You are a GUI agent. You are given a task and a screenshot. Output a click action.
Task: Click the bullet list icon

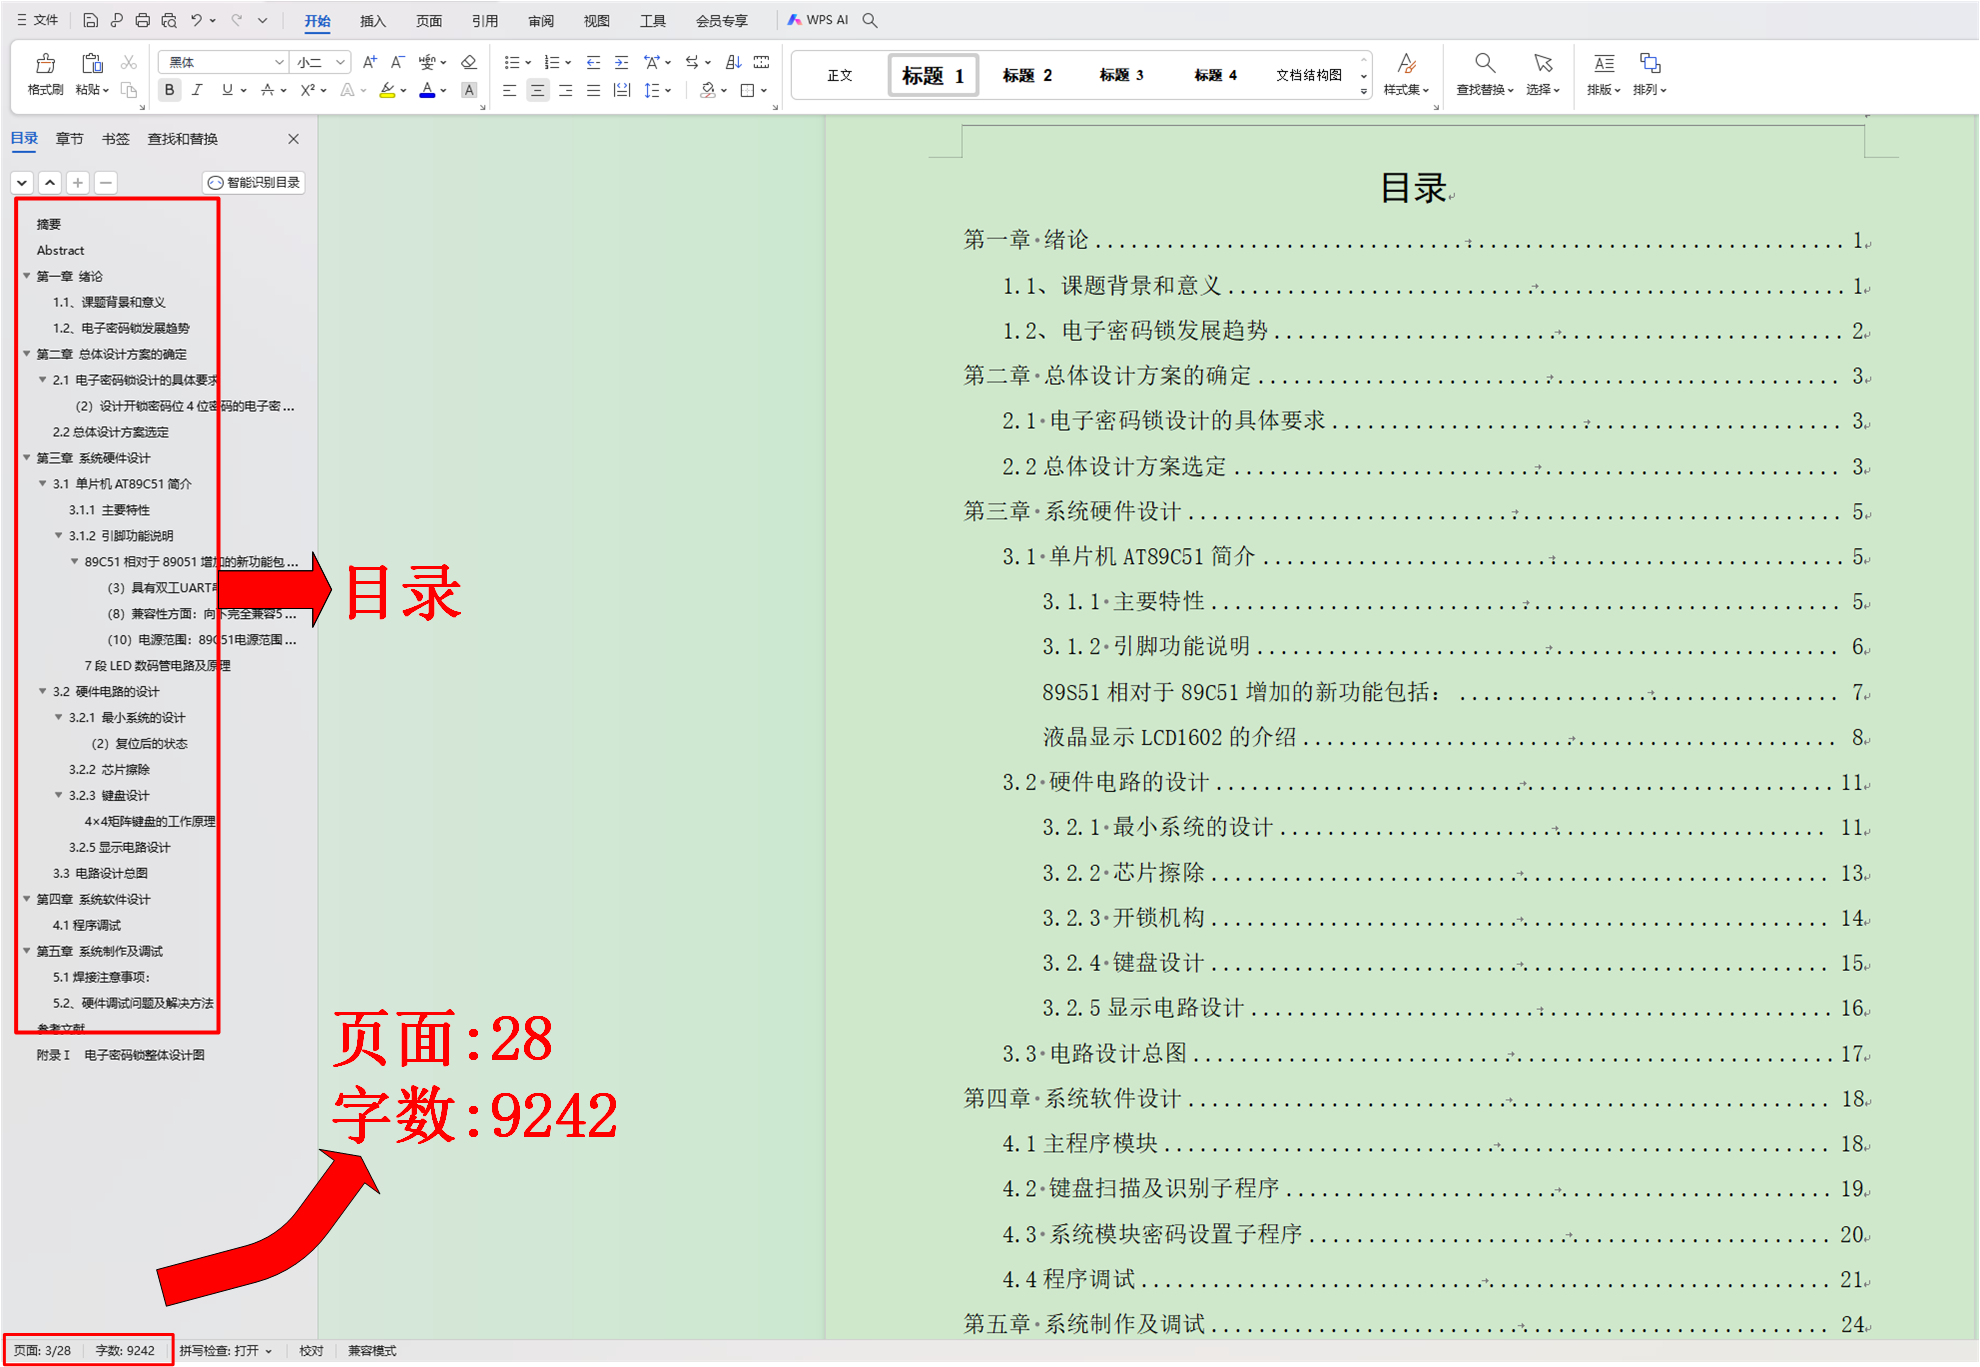[x=511, y=61]
